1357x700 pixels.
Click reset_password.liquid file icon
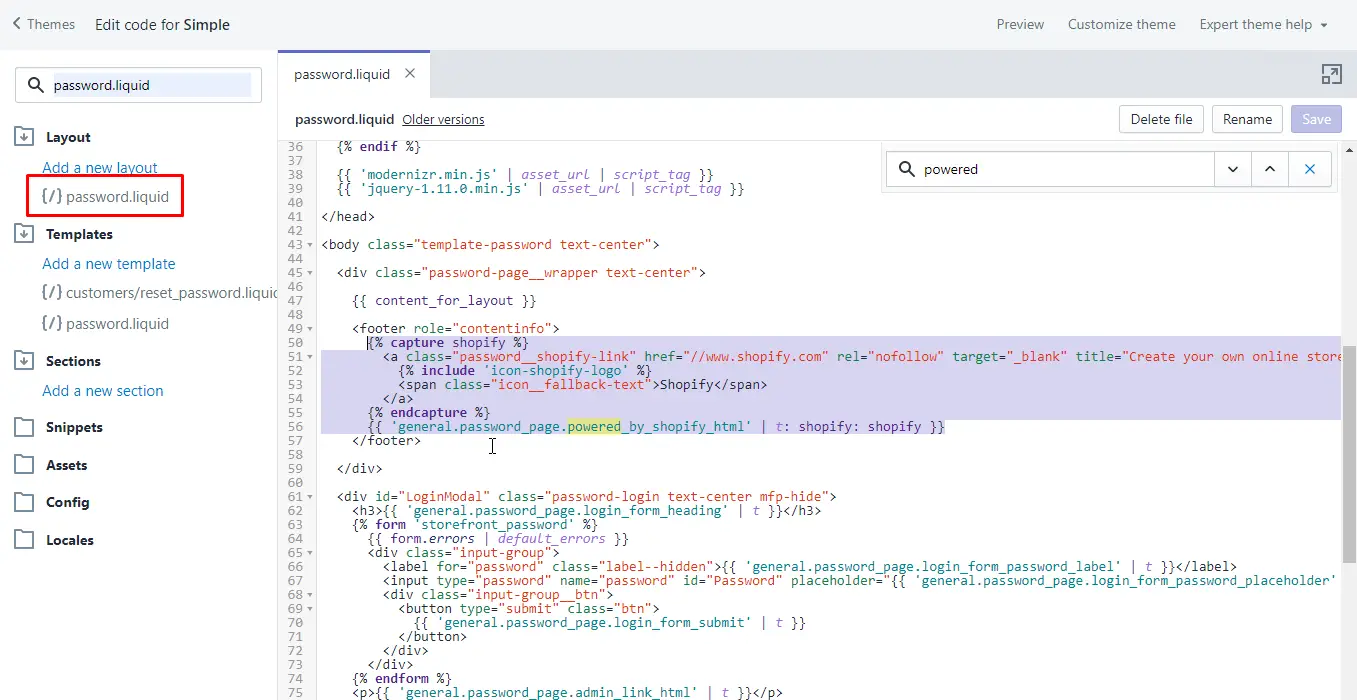point(51,293)
